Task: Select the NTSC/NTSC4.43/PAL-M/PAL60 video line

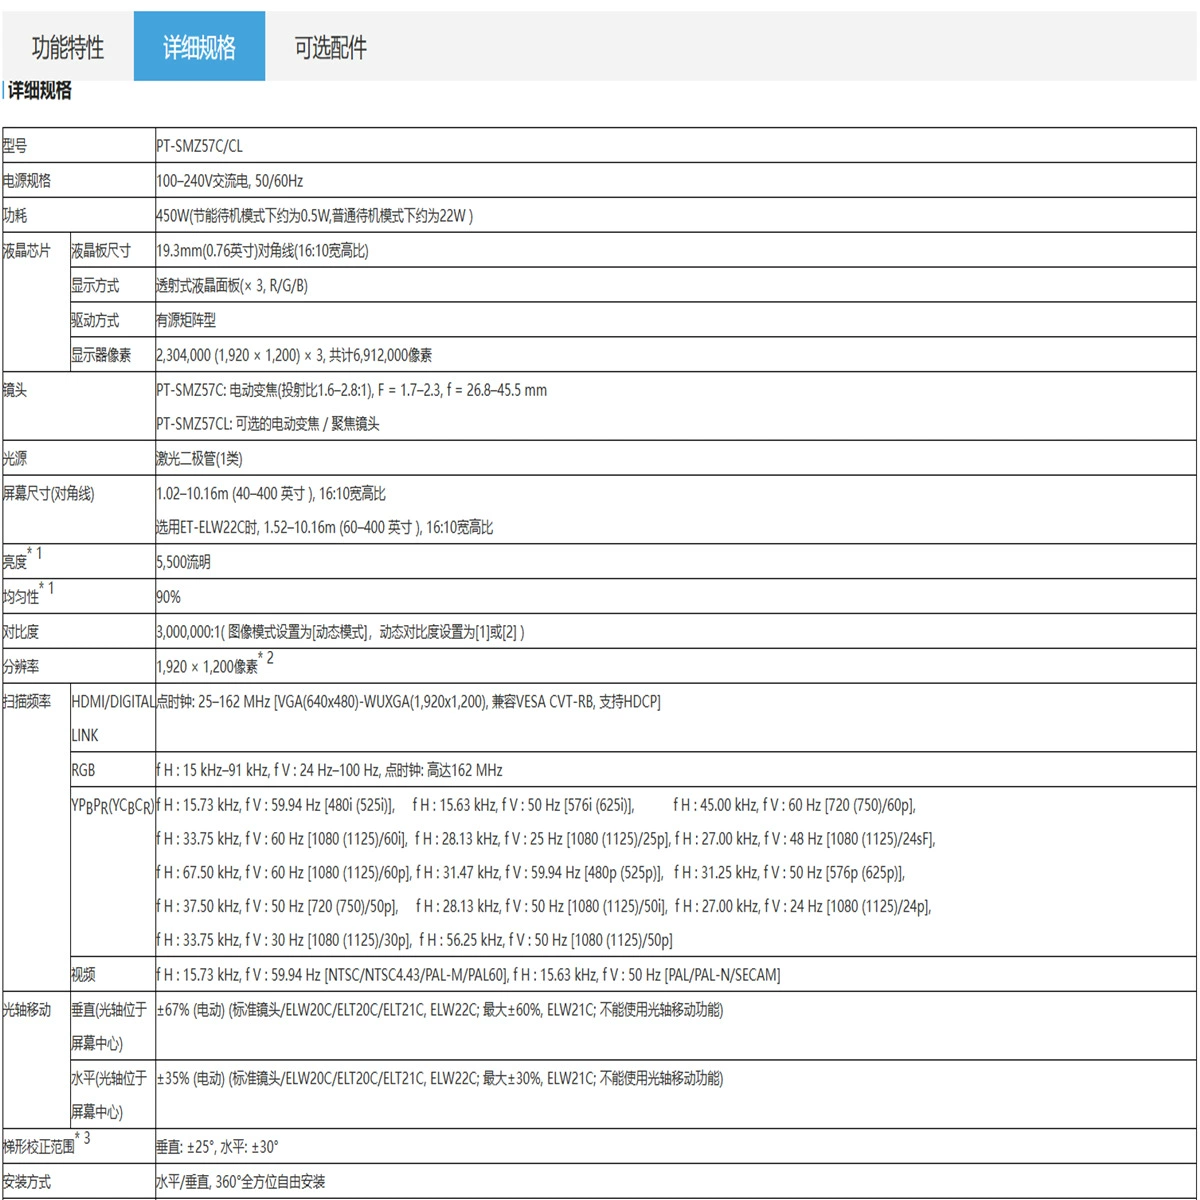Action: pyautogui.click(x=468, y=975)
